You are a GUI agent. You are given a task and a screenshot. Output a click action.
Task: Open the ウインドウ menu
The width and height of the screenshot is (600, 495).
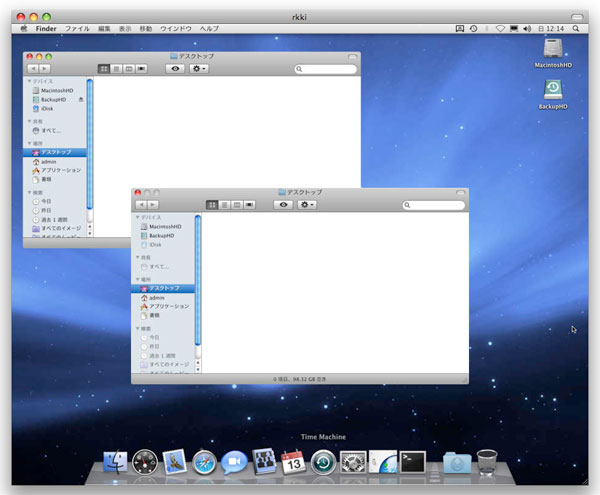176,29
